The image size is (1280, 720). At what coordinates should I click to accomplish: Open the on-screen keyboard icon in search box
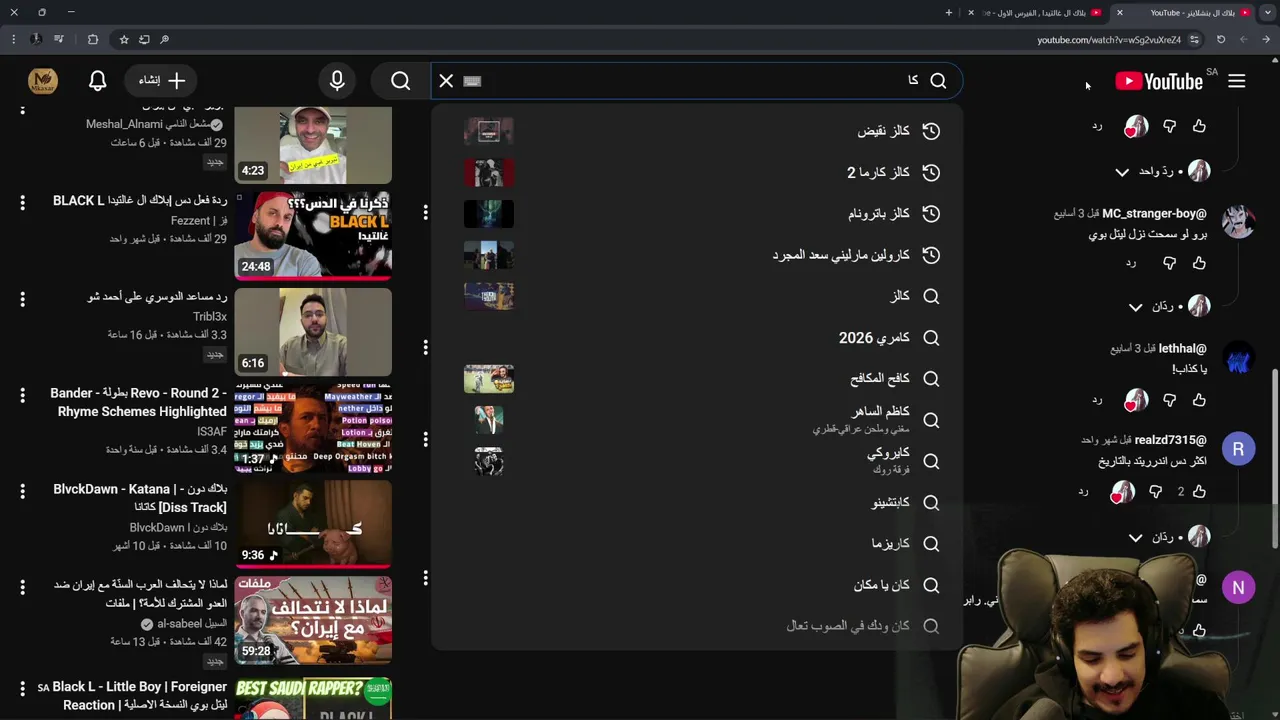pyautogui.click(x=473, y=81)
